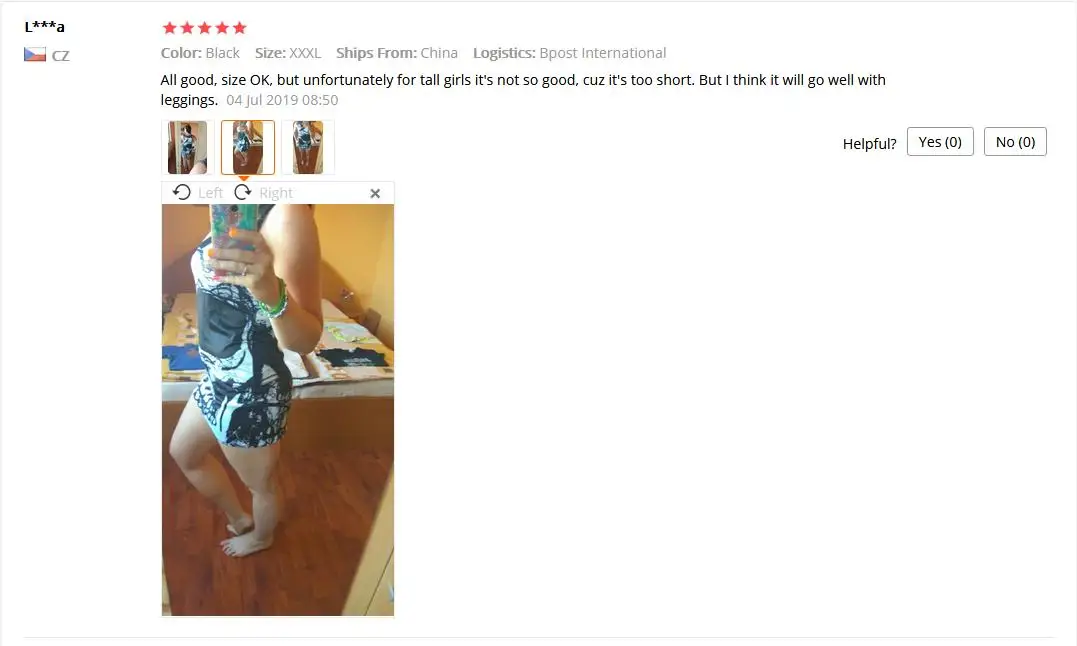Click the rotate left arrow icon
The height and width of the screenshot is (646, 1077).
[x=182, y=192]
